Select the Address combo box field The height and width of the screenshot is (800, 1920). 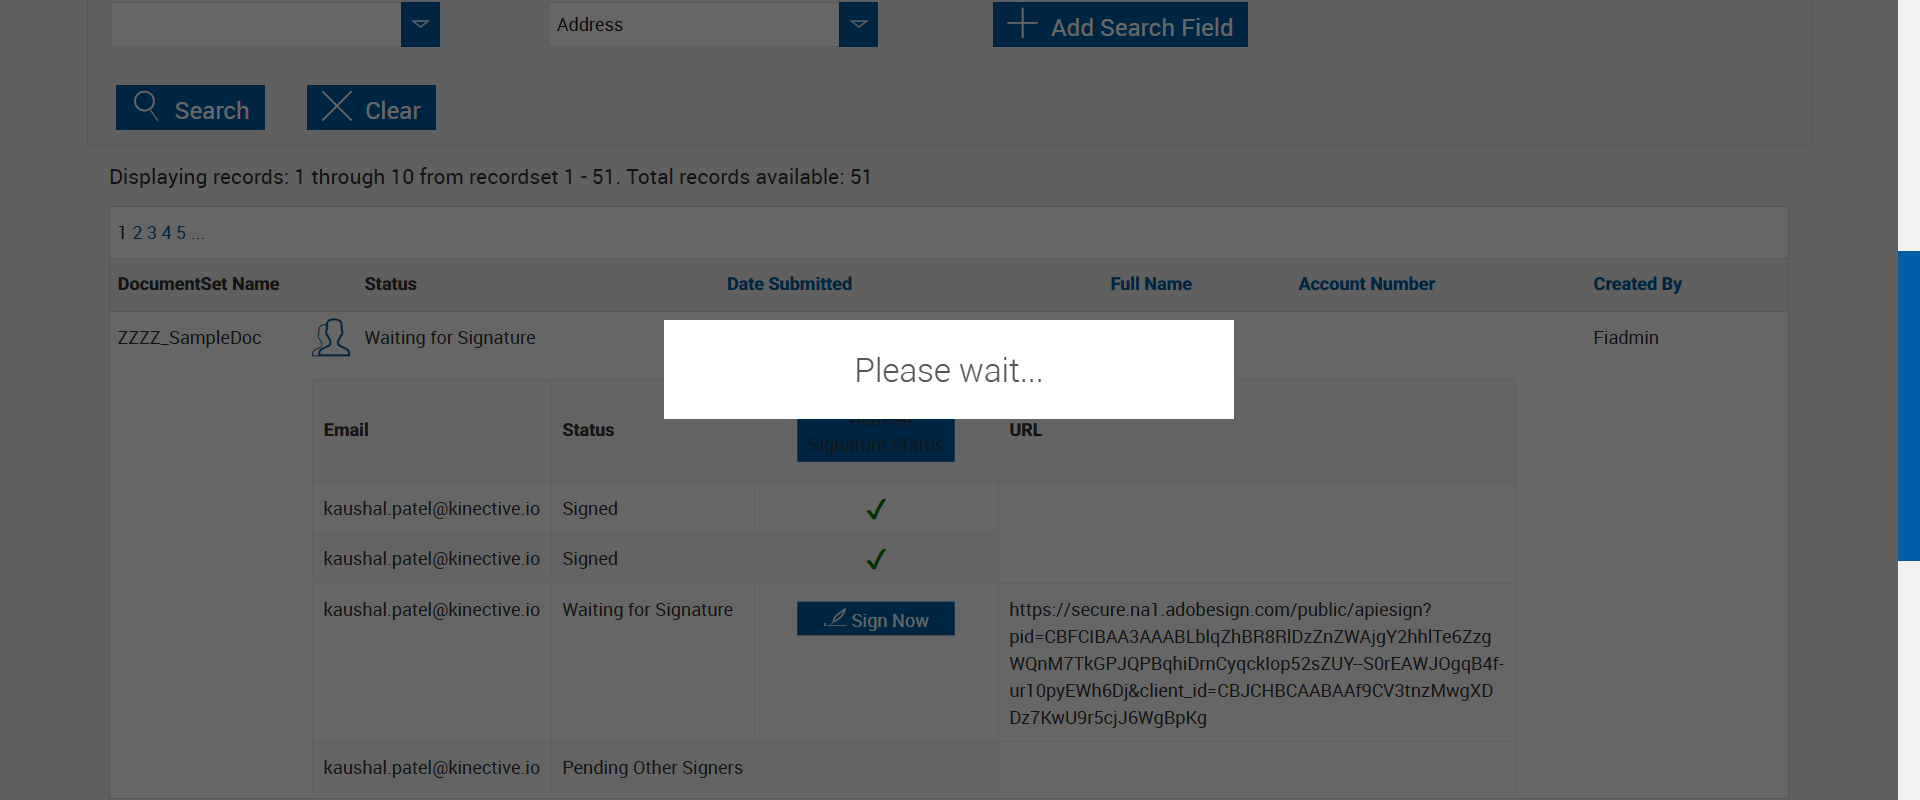pos(694,24)
